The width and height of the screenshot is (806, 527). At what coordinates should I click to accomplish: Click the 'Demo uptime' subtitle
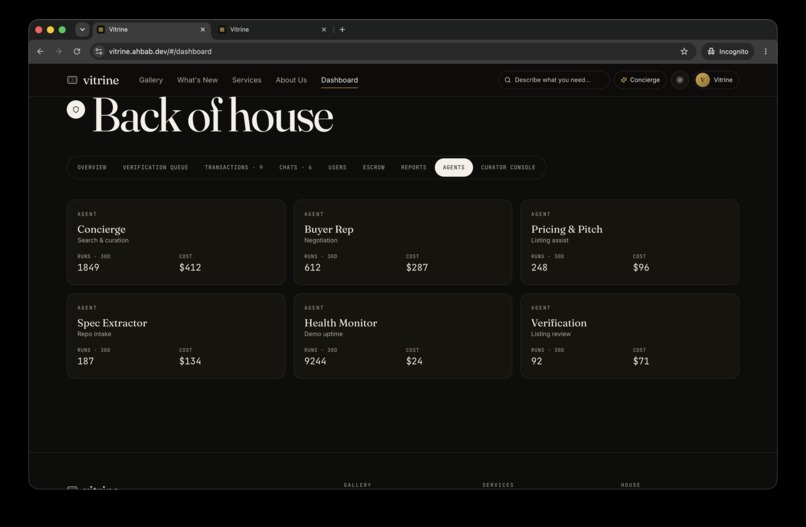click(323, 334)
